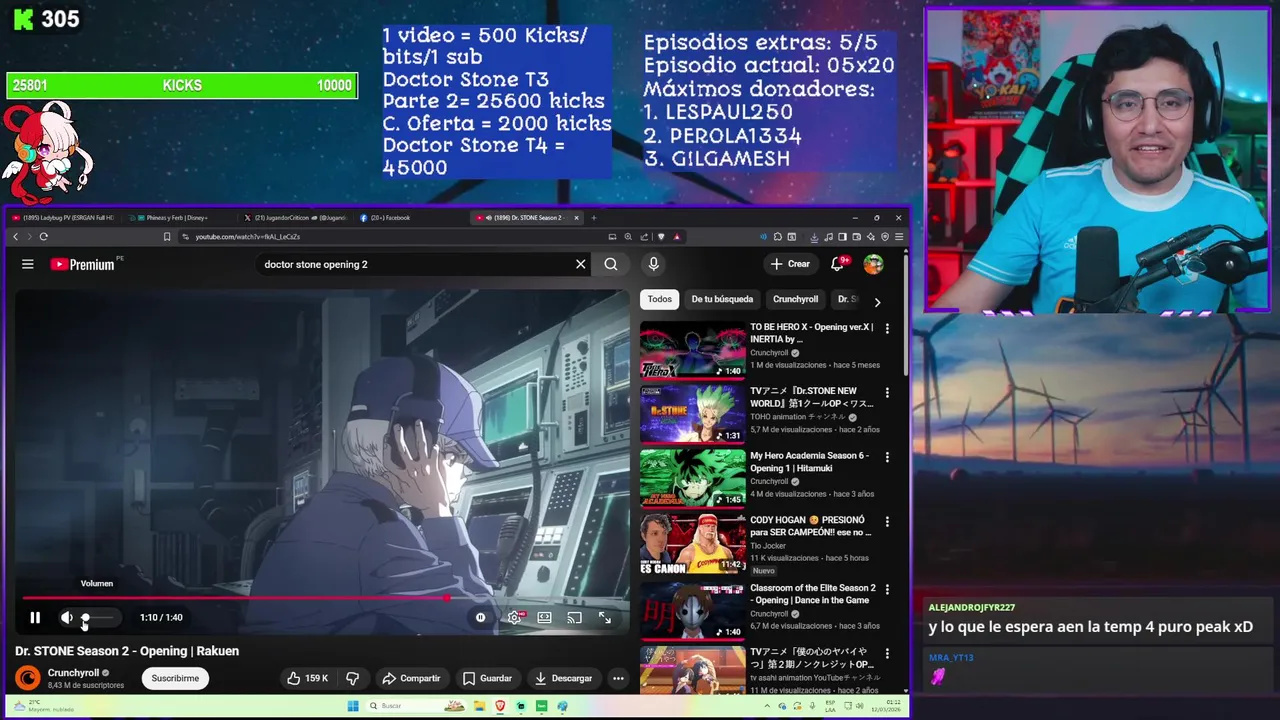Select the Todos filter chip
This screenshot has width=1280, height=720.
[660, 299]
